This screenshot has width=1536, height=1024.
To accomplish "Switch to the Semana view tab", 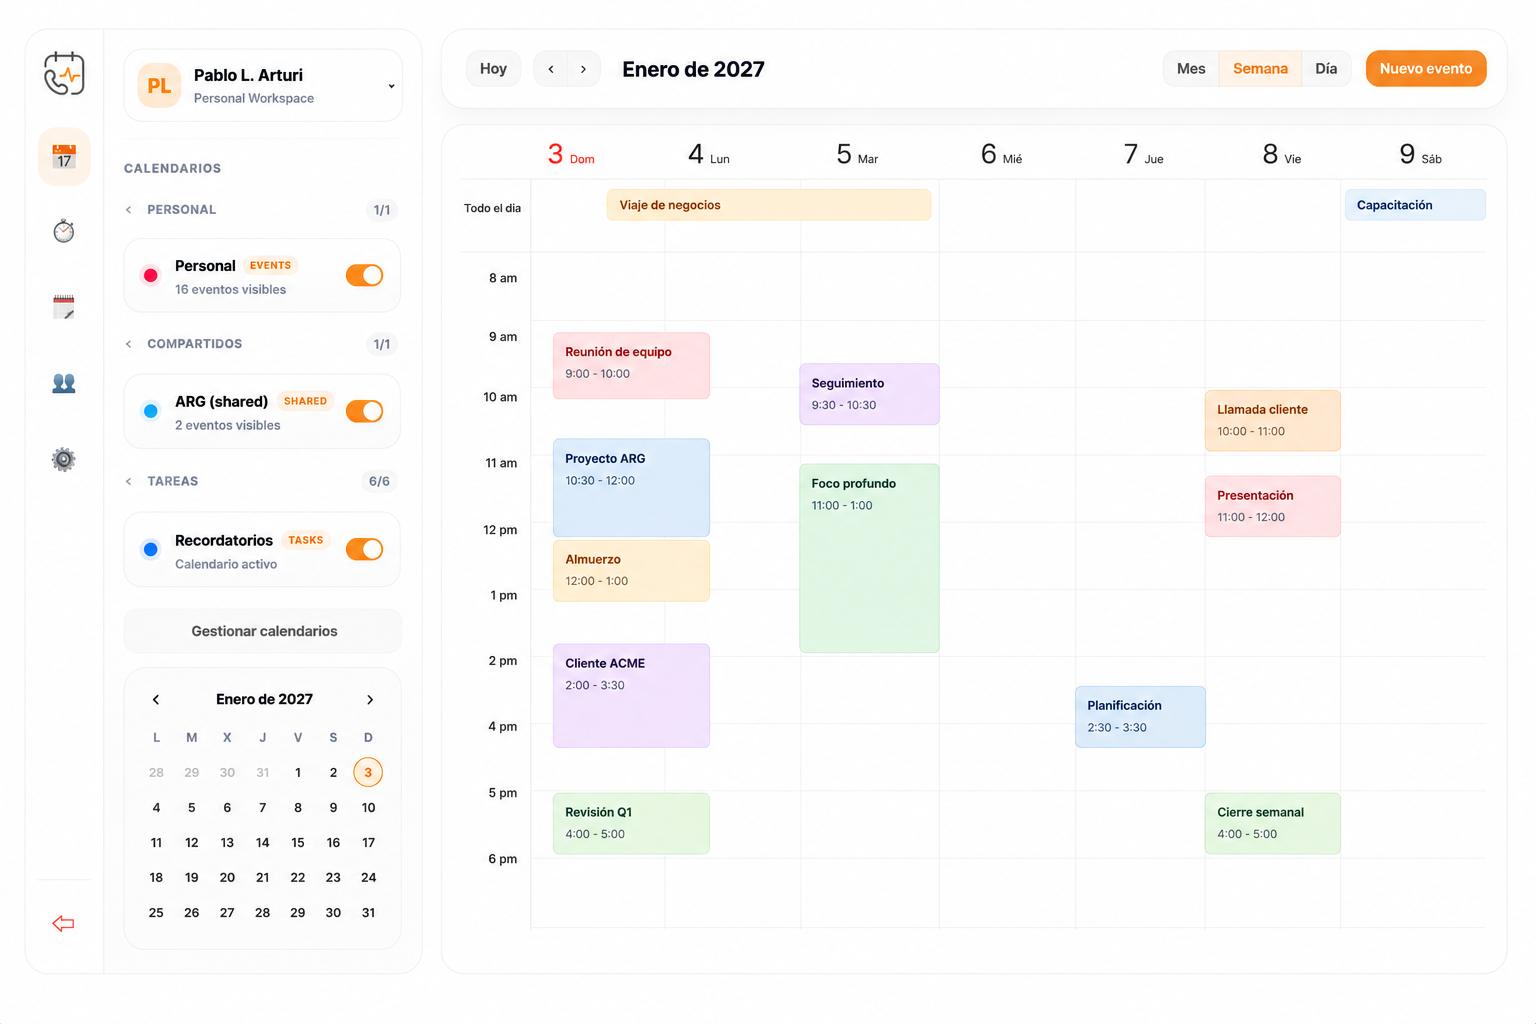I will [x=1260, y=69].
